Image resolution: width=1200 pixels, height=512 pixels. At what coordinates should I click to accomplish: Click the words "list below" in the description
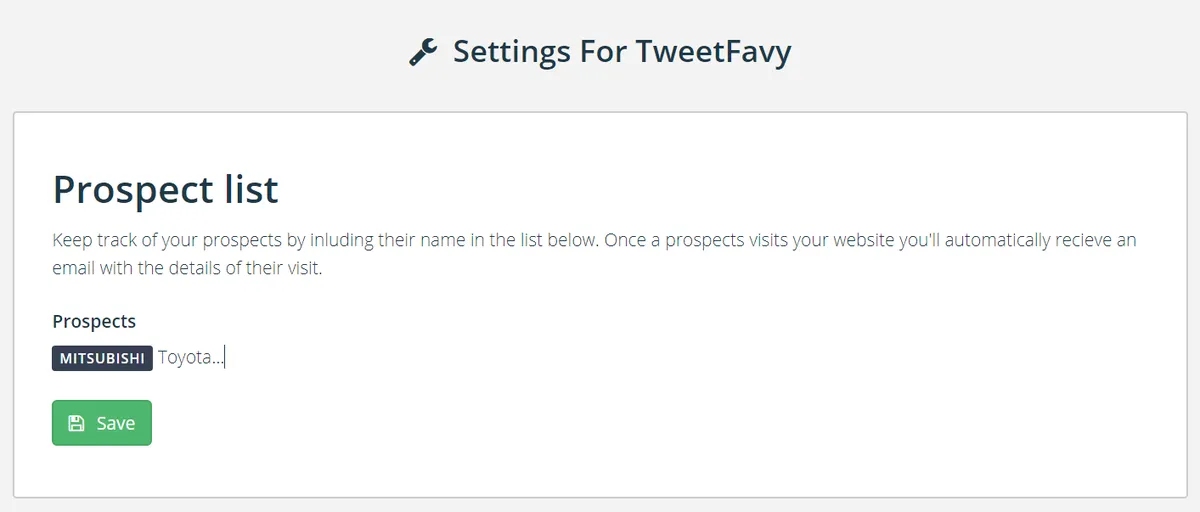555,241
